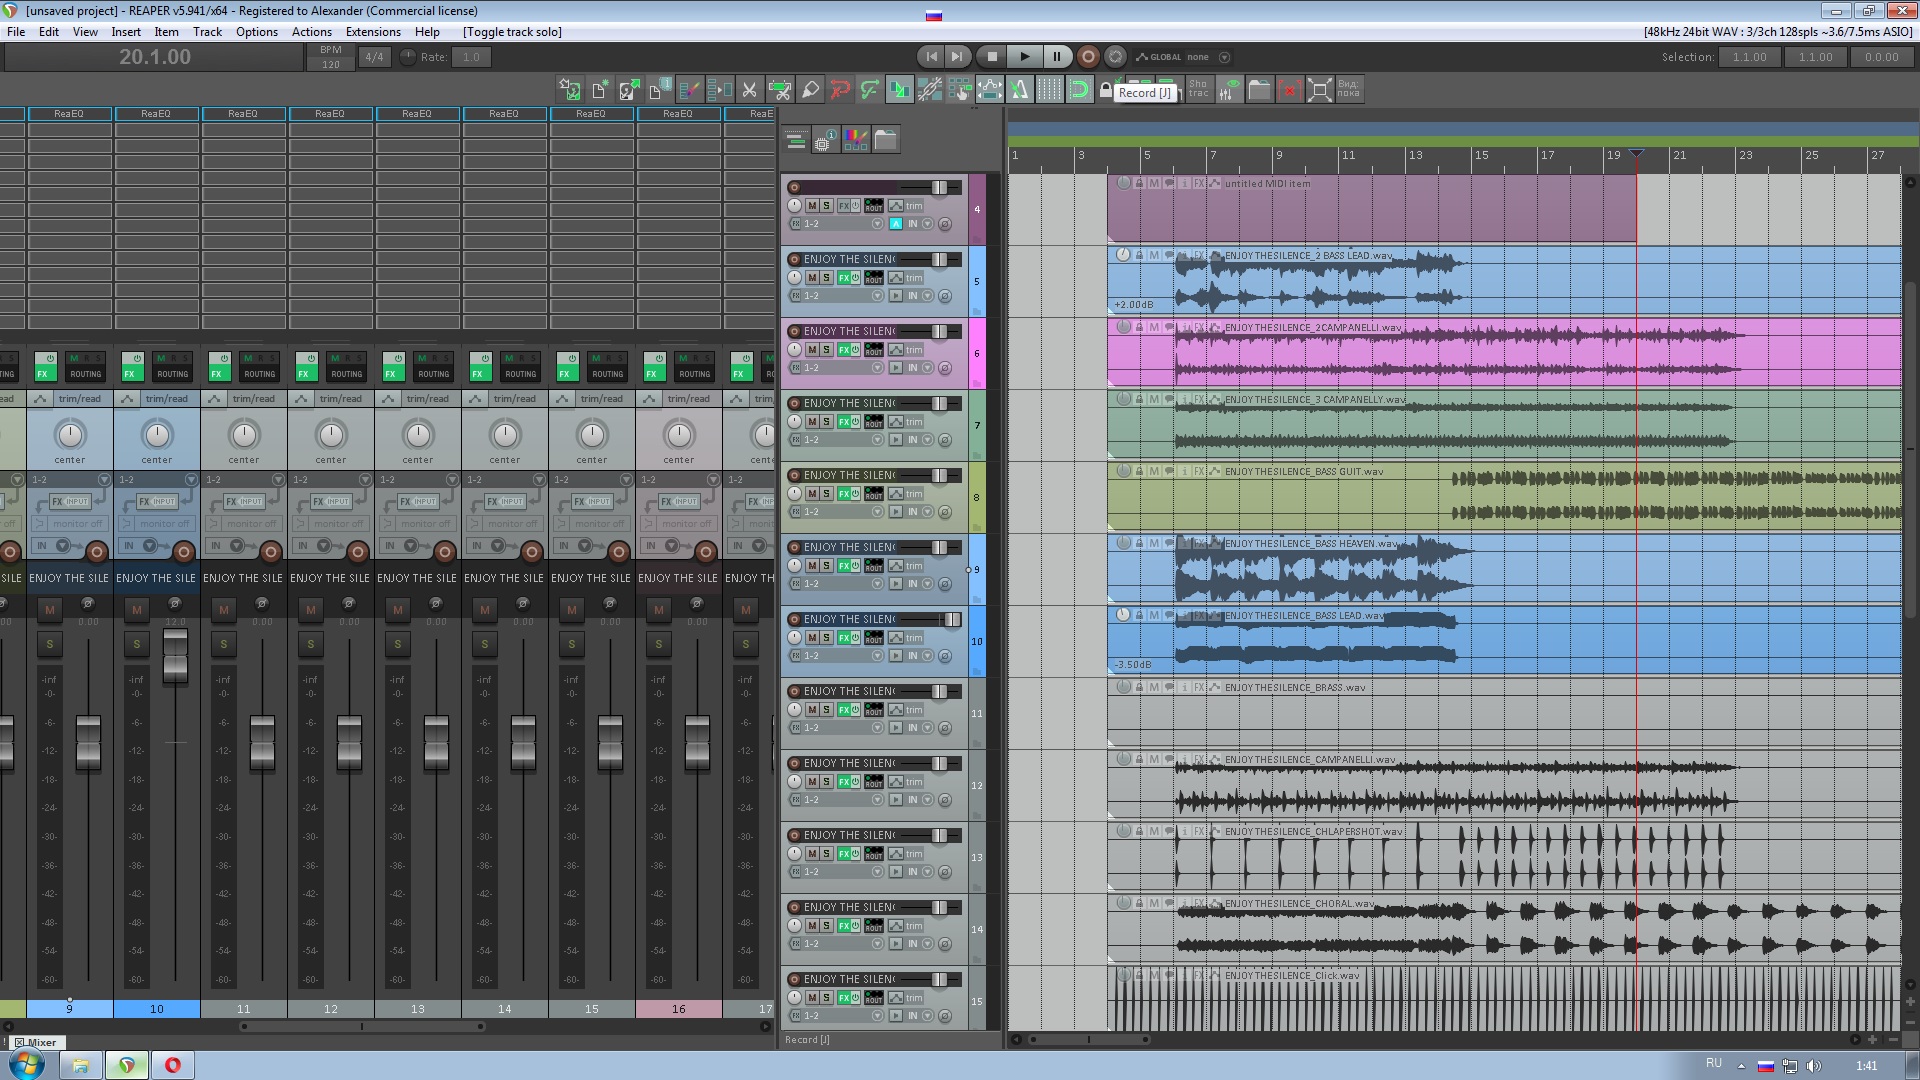Click the zoom-to-fit expand arrows icon

pyautogui.click(x=1320, y=90)
